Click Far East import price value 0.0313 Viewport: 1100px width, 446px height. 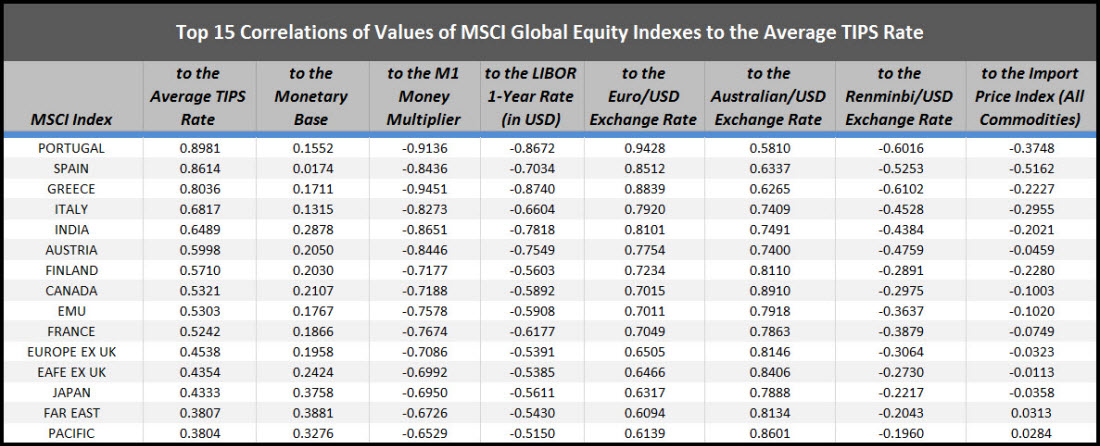tap(1032, 413)
